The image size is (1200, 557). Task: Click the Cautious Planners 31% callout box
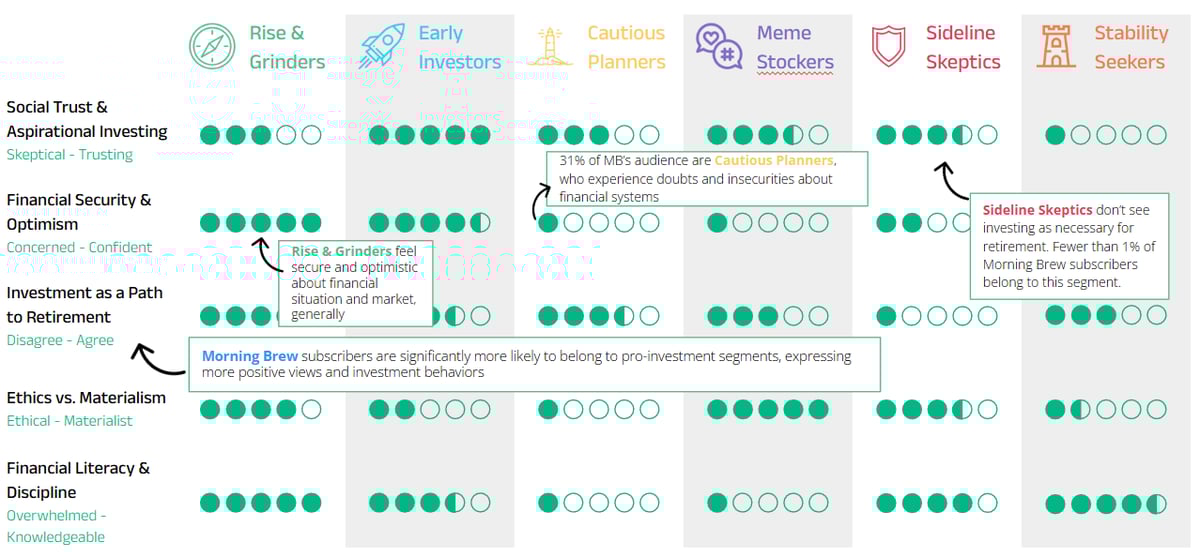click(707, 179)
